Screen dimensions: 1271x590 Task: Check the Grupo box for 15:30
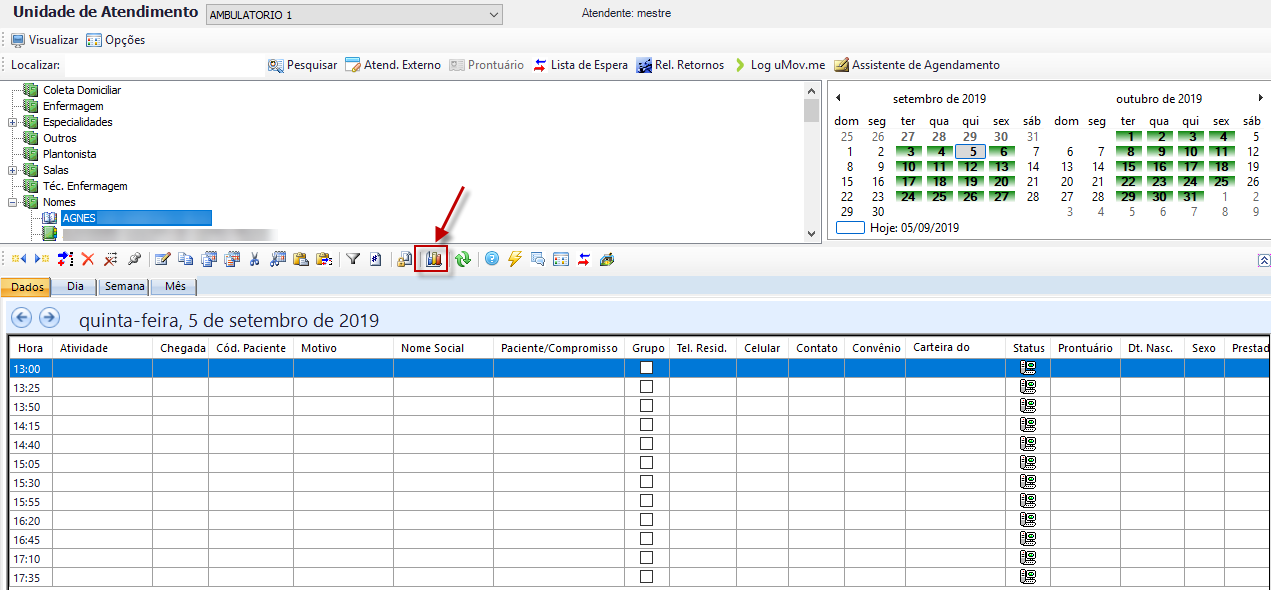click(x=646, y=482)
